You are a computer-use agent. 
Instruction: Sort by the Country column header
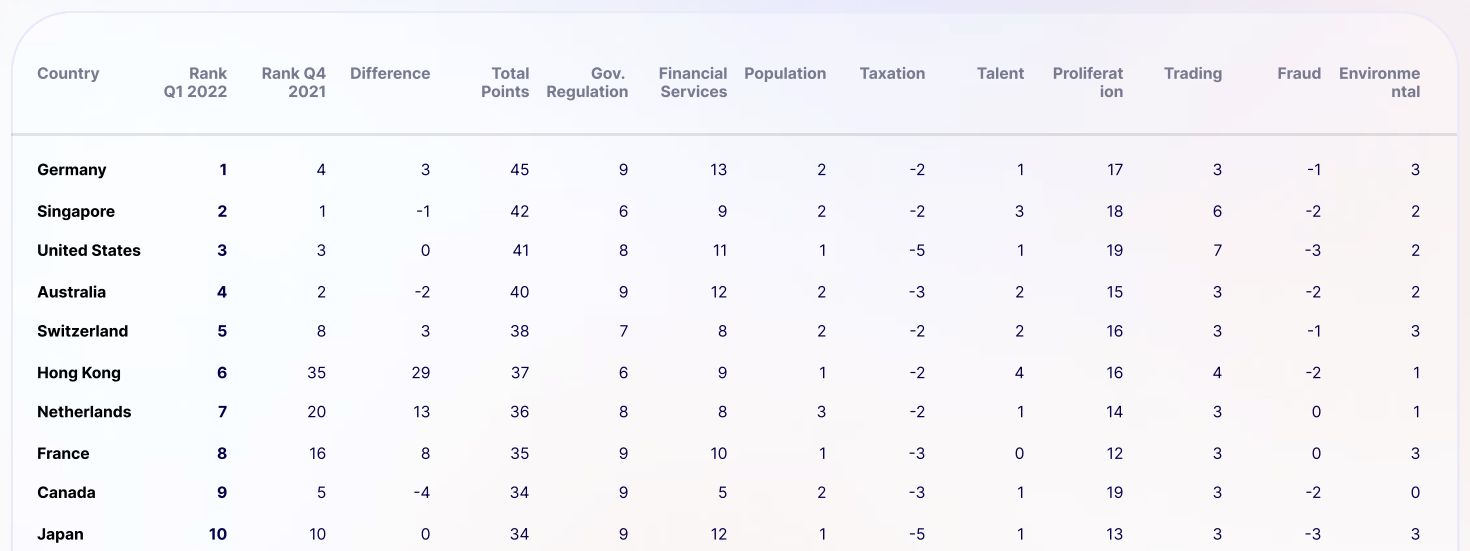(x=68, y=73)
